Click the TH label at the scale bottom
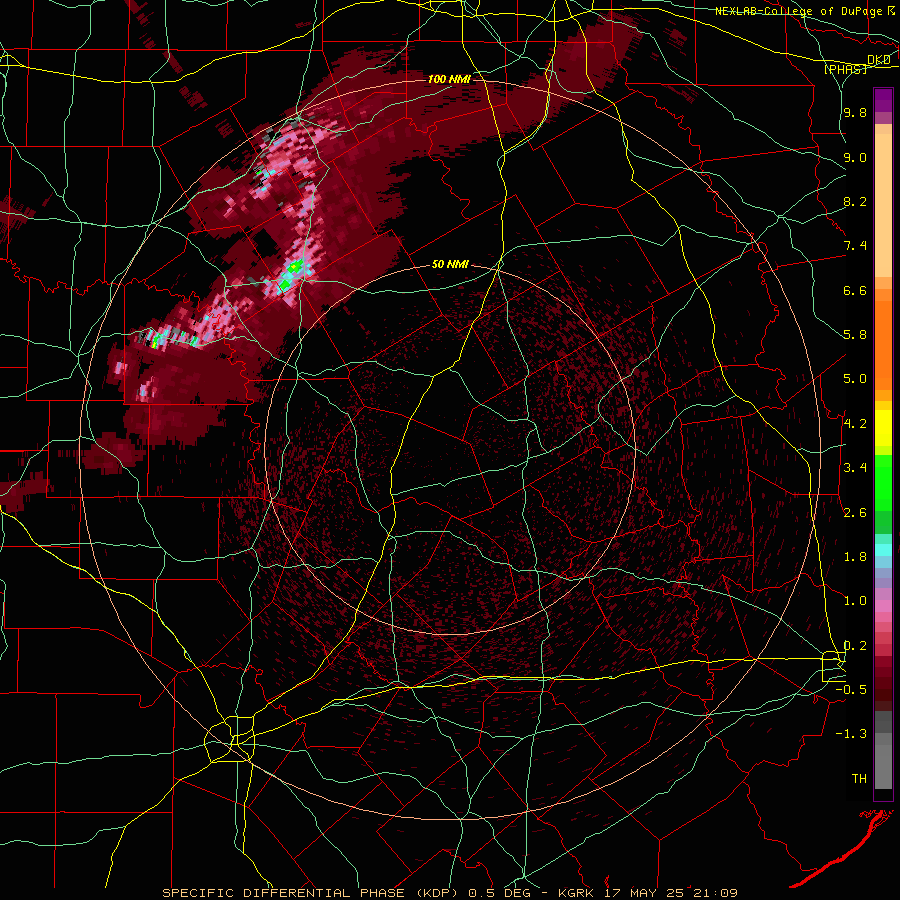The height and width of the screenshot is (900, 900). coord(859,779)
